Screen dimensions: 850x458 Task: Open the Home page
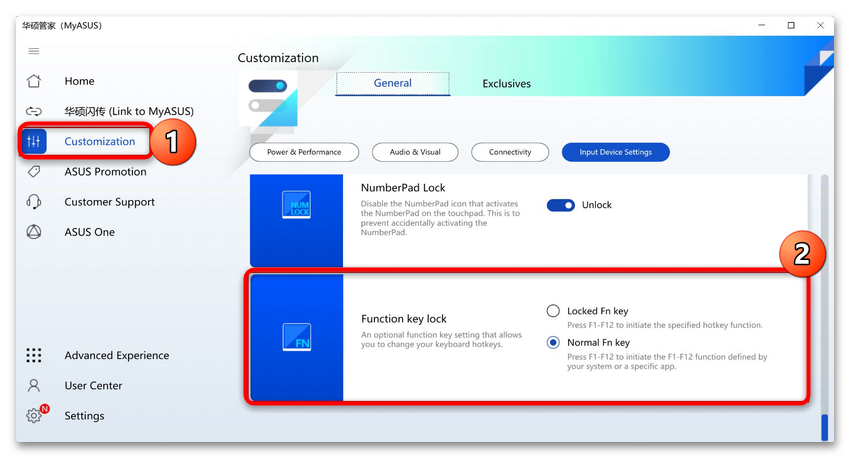point(79,81)
